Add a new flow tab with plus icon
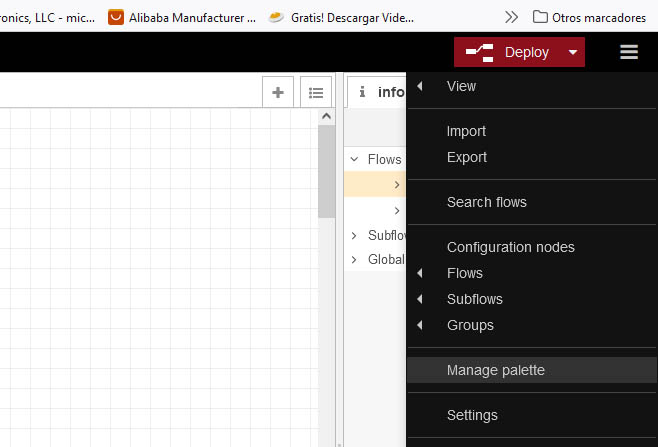Image resolution: width=658 pixels, height=447 pixels. click(278, 92)
